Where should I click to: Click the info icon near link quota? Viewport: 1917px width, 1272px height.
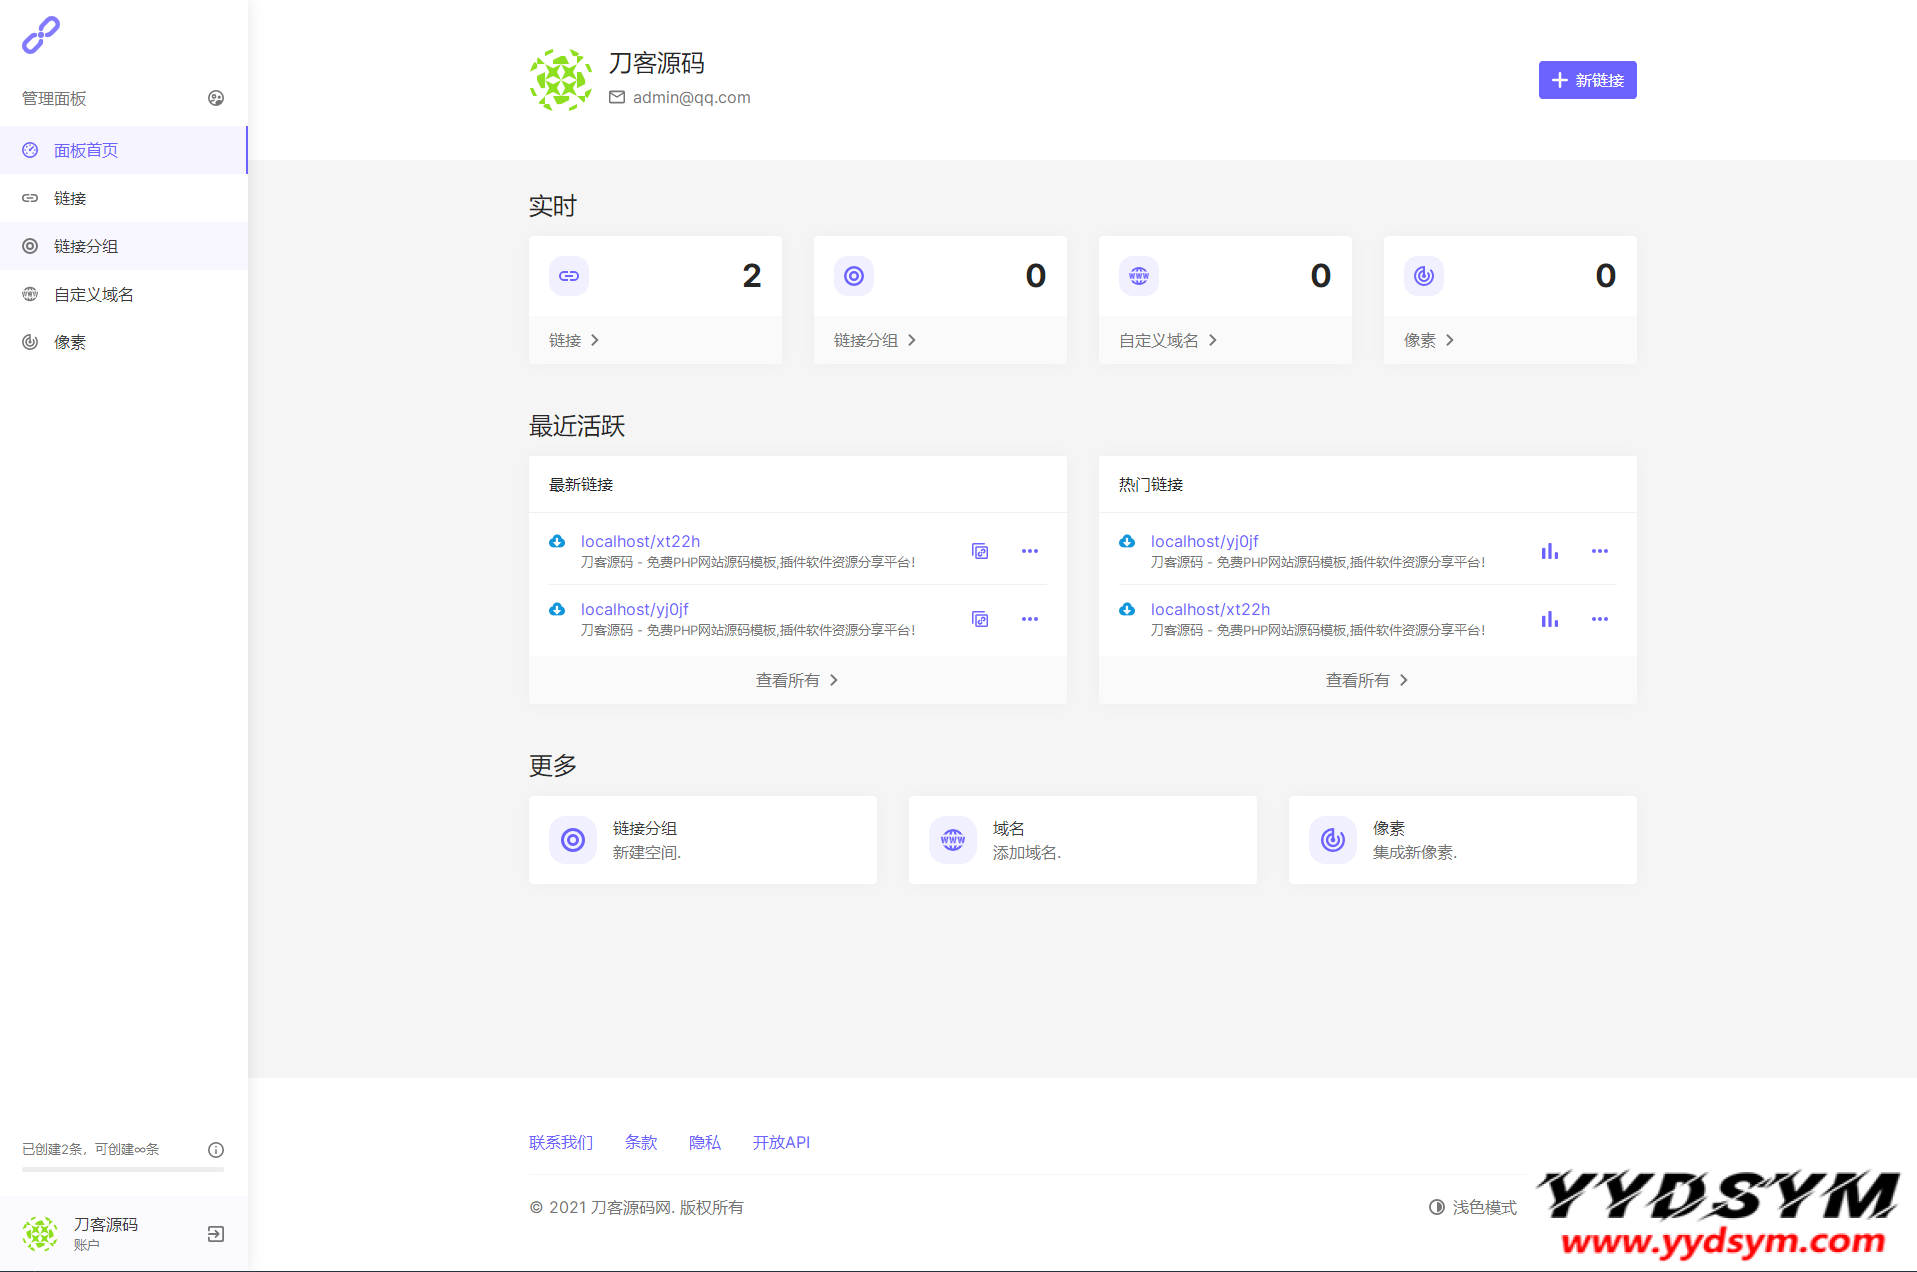(x=215, y=1150)
